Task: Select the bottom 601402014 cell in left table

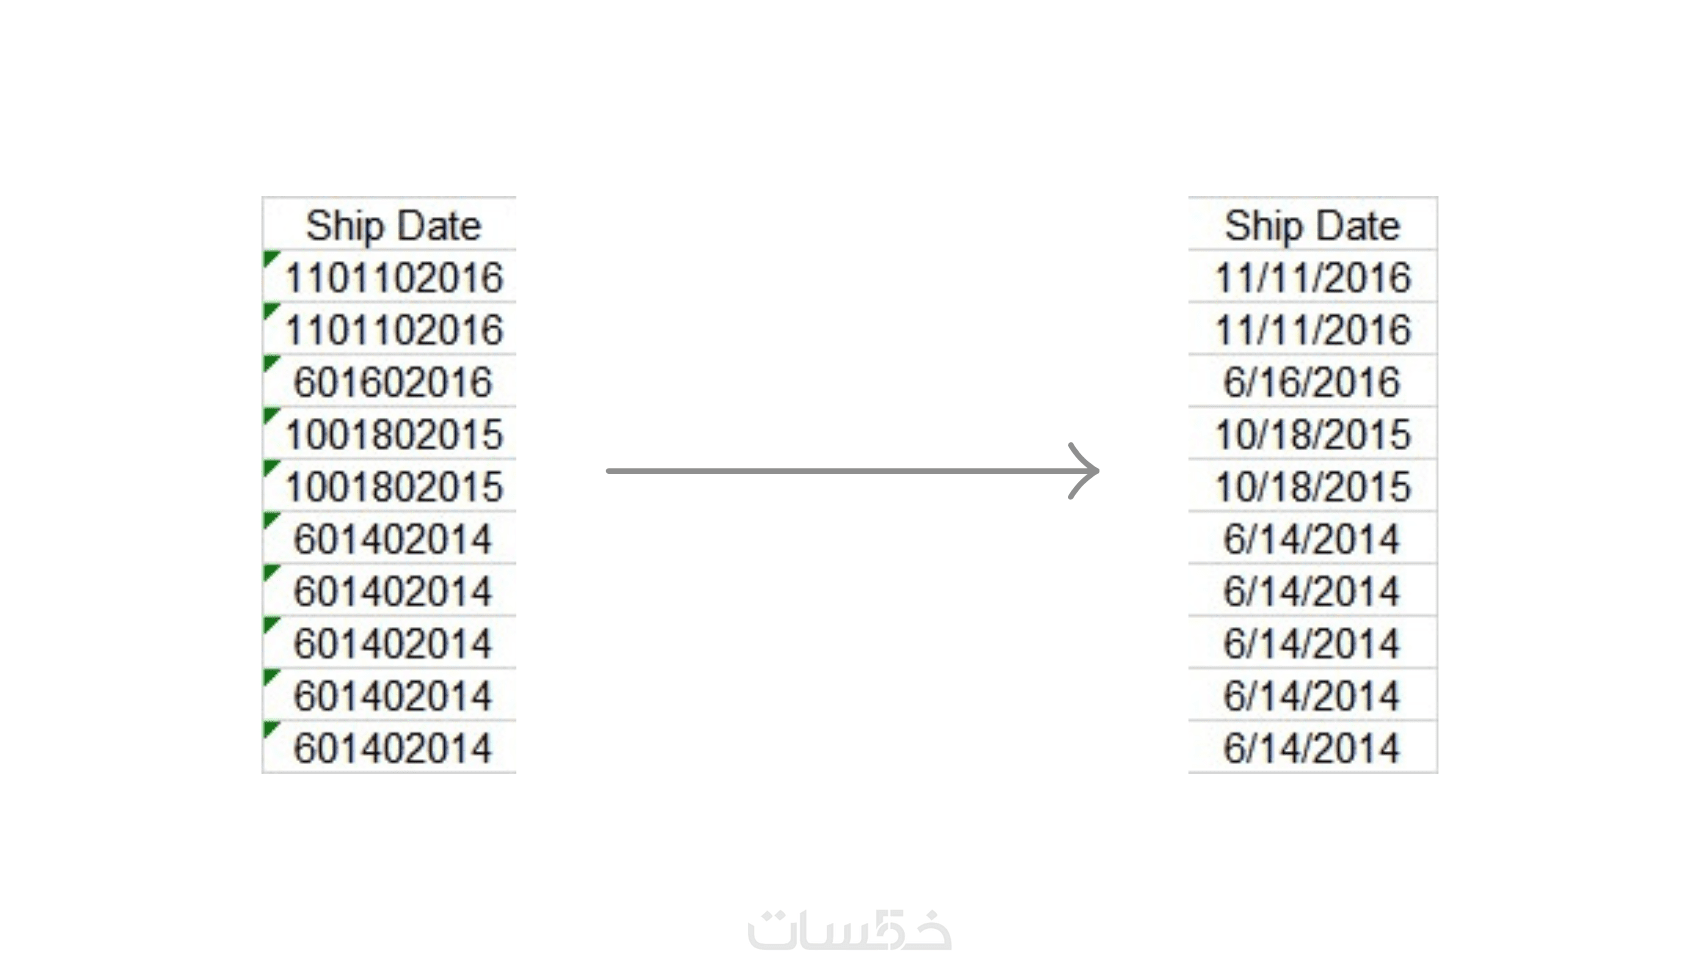Action: tap(389, 747)
